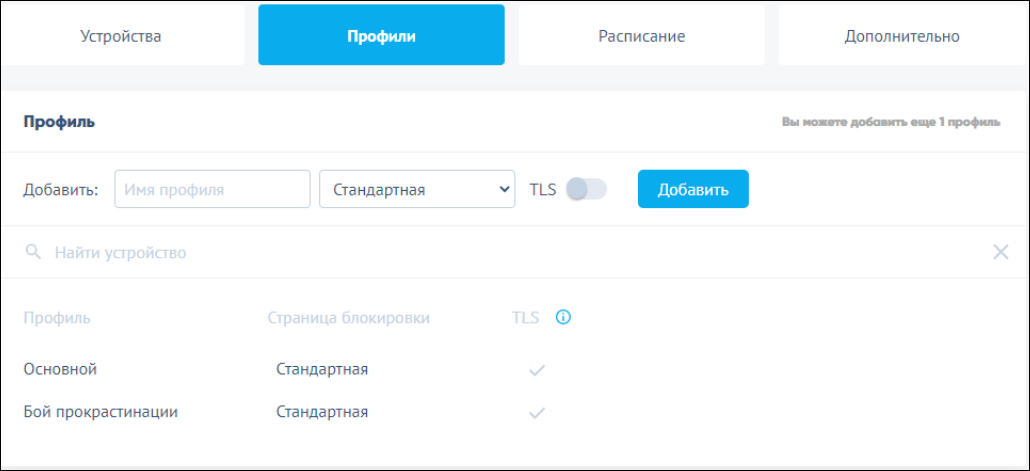This screenshot has width=1030, height=471.
Task: Select the Бой прокрастинации profile name
Action: point(100,411)
